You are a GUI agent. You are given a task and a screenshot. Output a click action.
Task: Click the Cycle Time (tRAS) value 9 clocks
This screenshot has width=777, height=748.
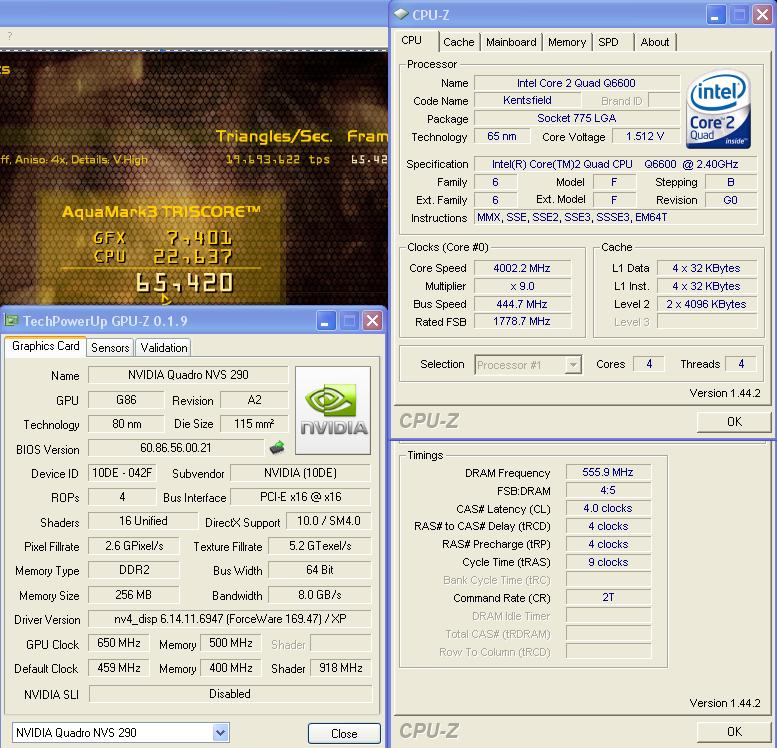(x=608, y=562)
